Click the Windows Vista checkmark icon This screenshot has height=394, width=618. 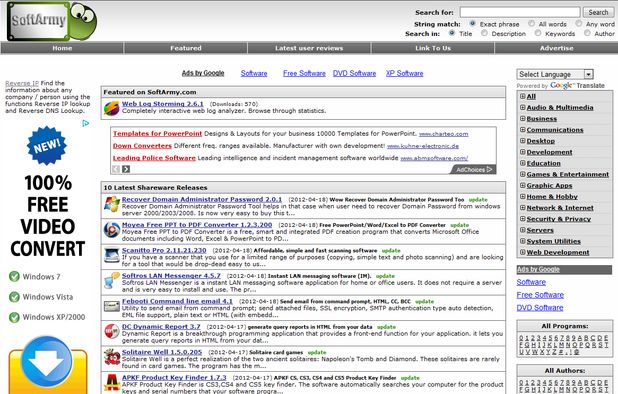(14, 297)
